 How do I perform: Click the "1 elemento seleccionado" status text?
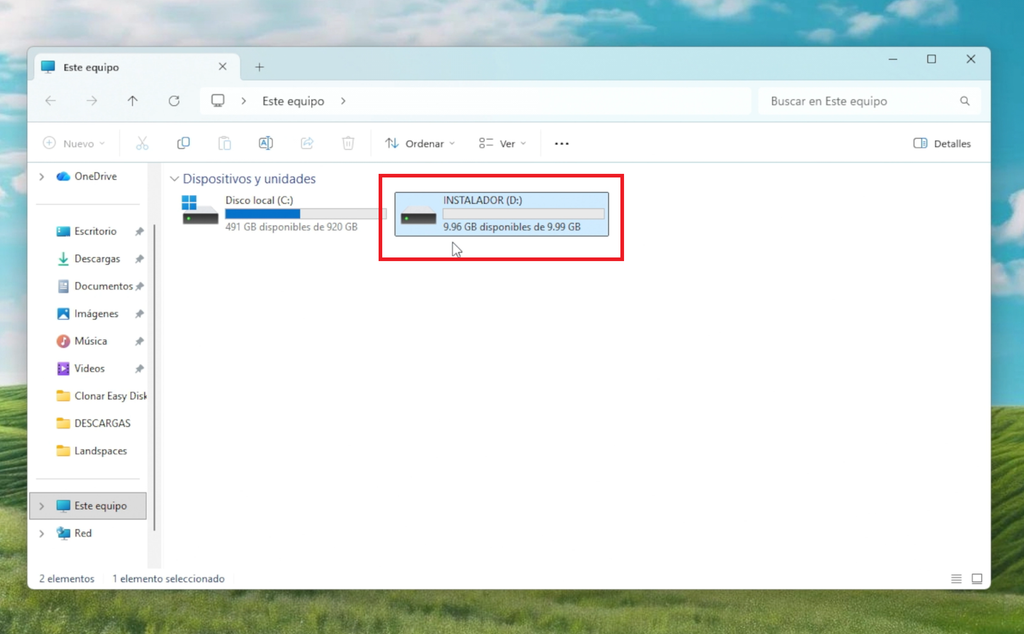tap(168, 579)
